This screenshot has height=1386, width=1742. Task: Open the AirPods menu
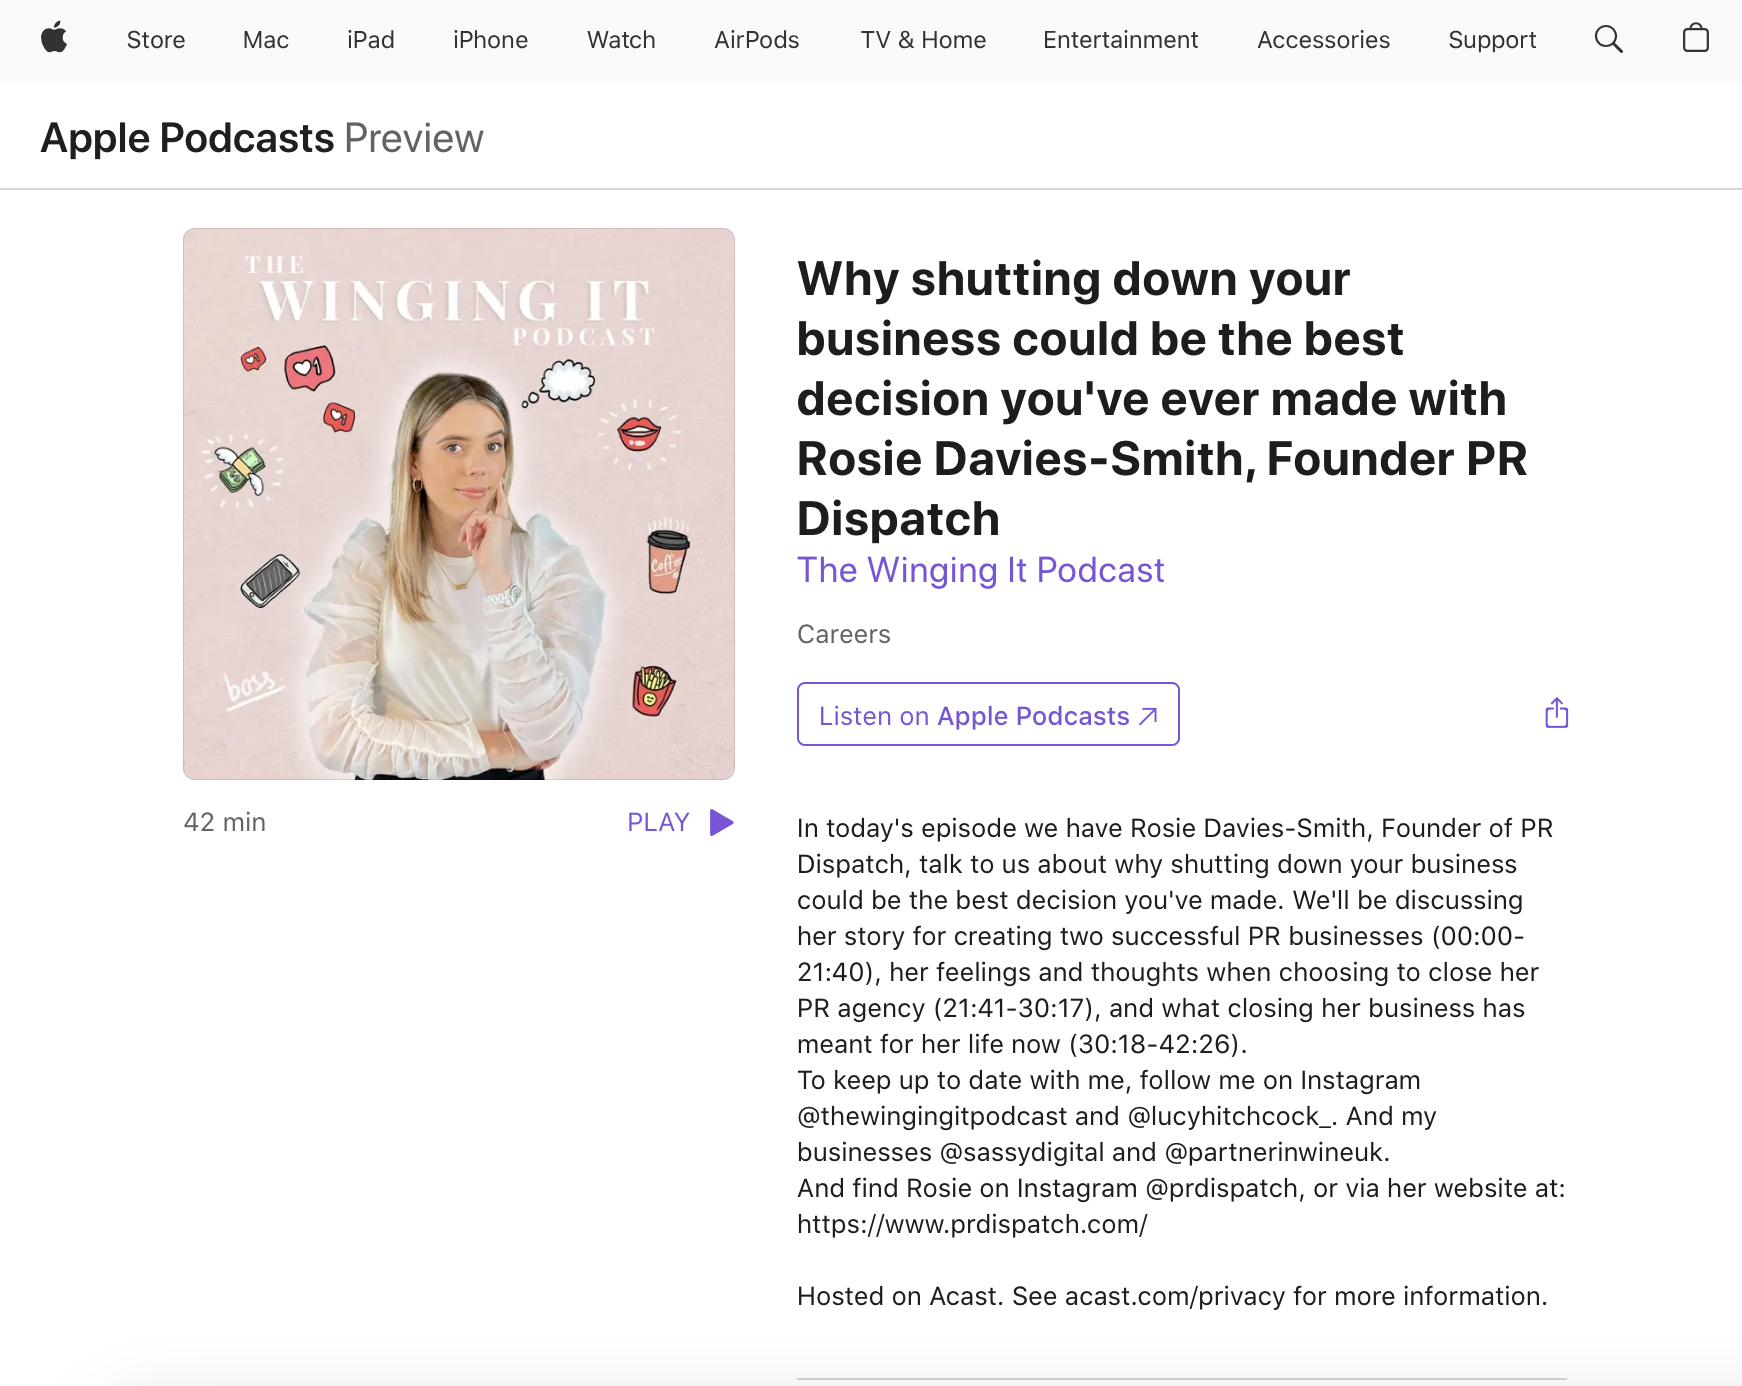click(x=757, y=40)
